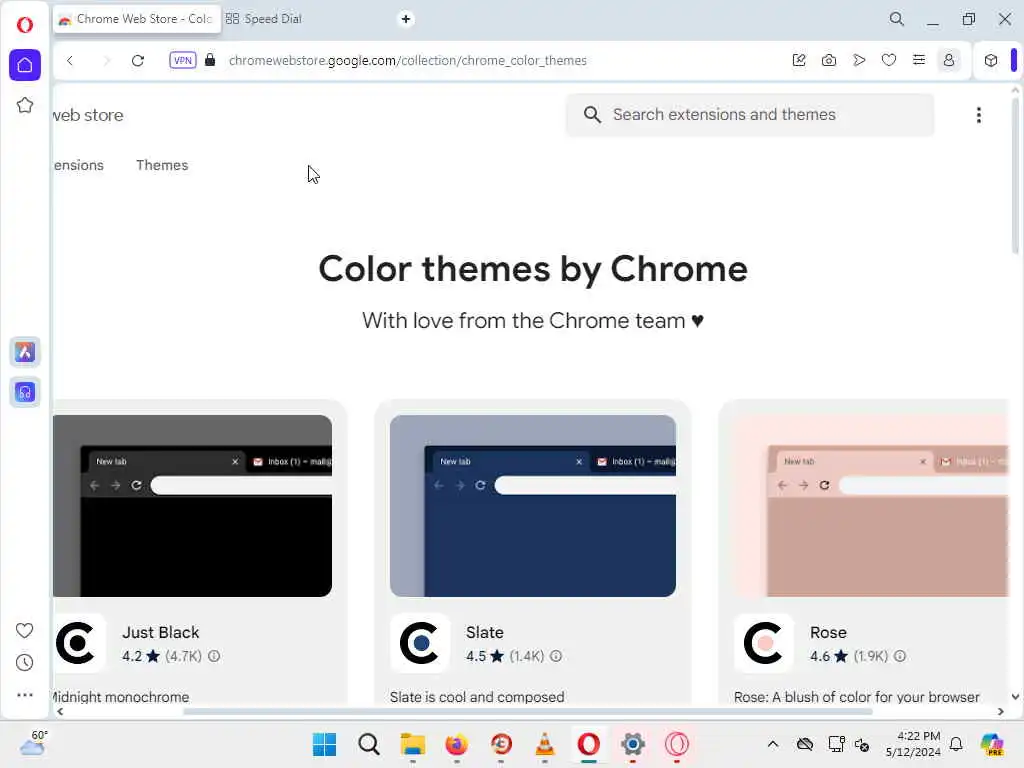Click the edit/share page icon in toolbar
This screenshot has height=768, width=1024.
click(x=799, y=60)
